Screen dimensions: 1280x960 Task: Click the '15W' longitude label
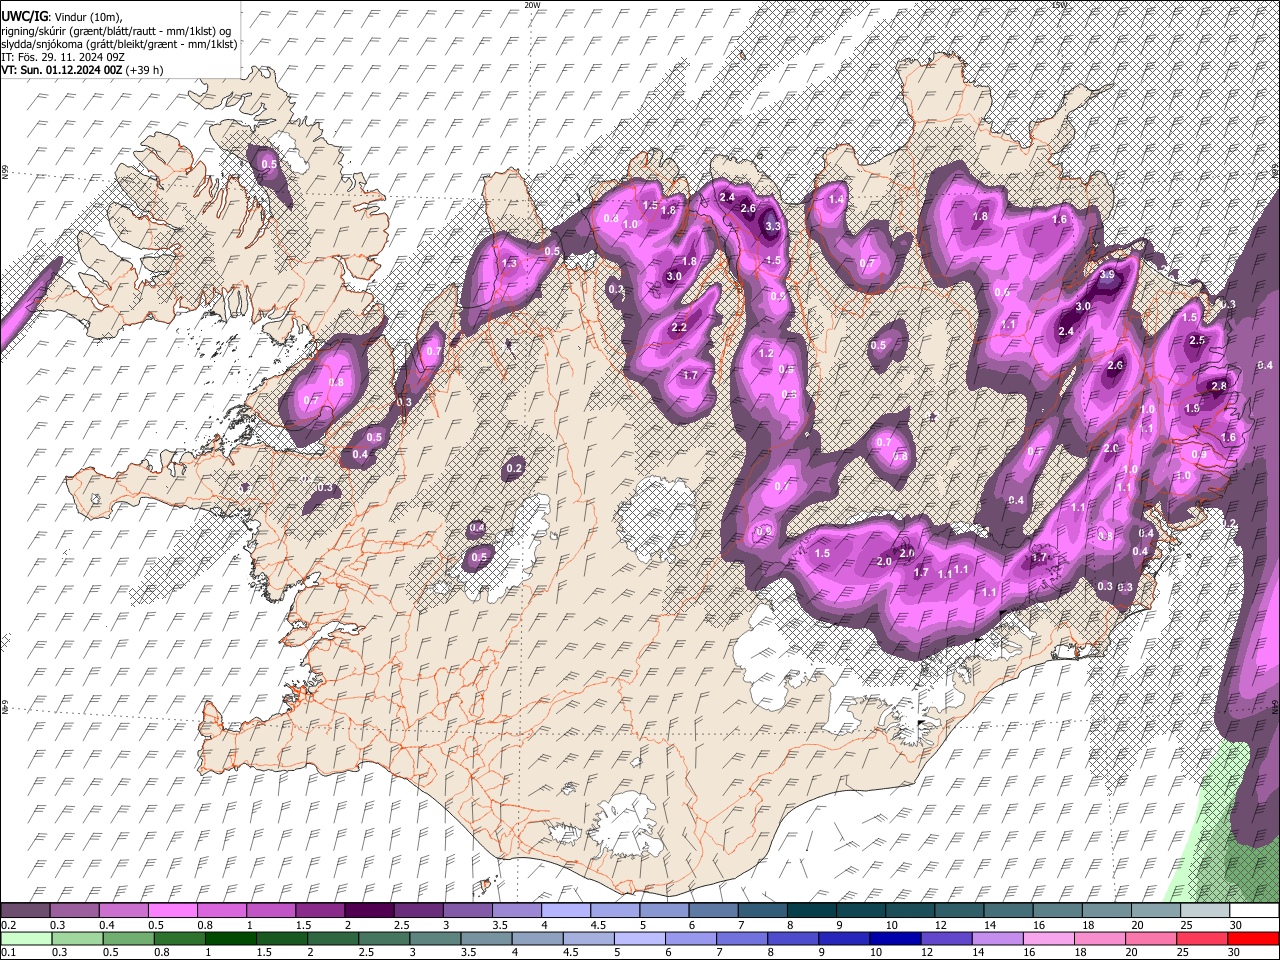coord(1060,5)
